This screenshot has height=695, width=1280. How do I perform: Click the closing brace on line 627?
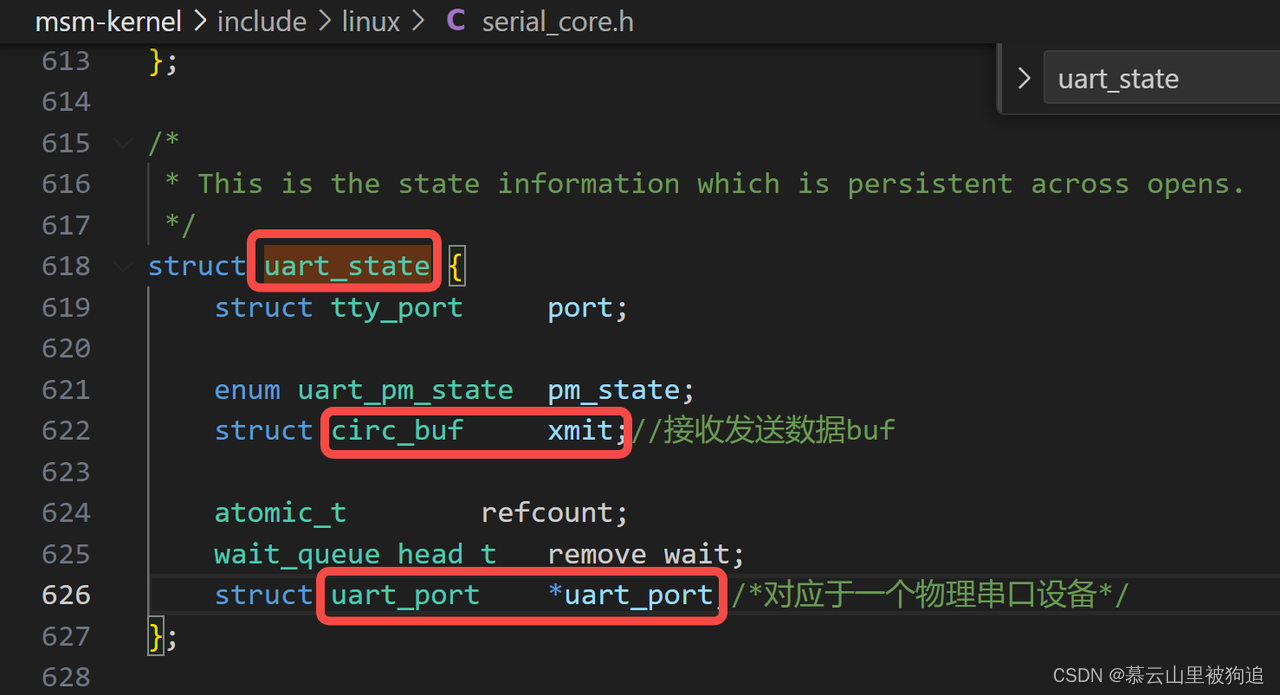pos(157,635)
